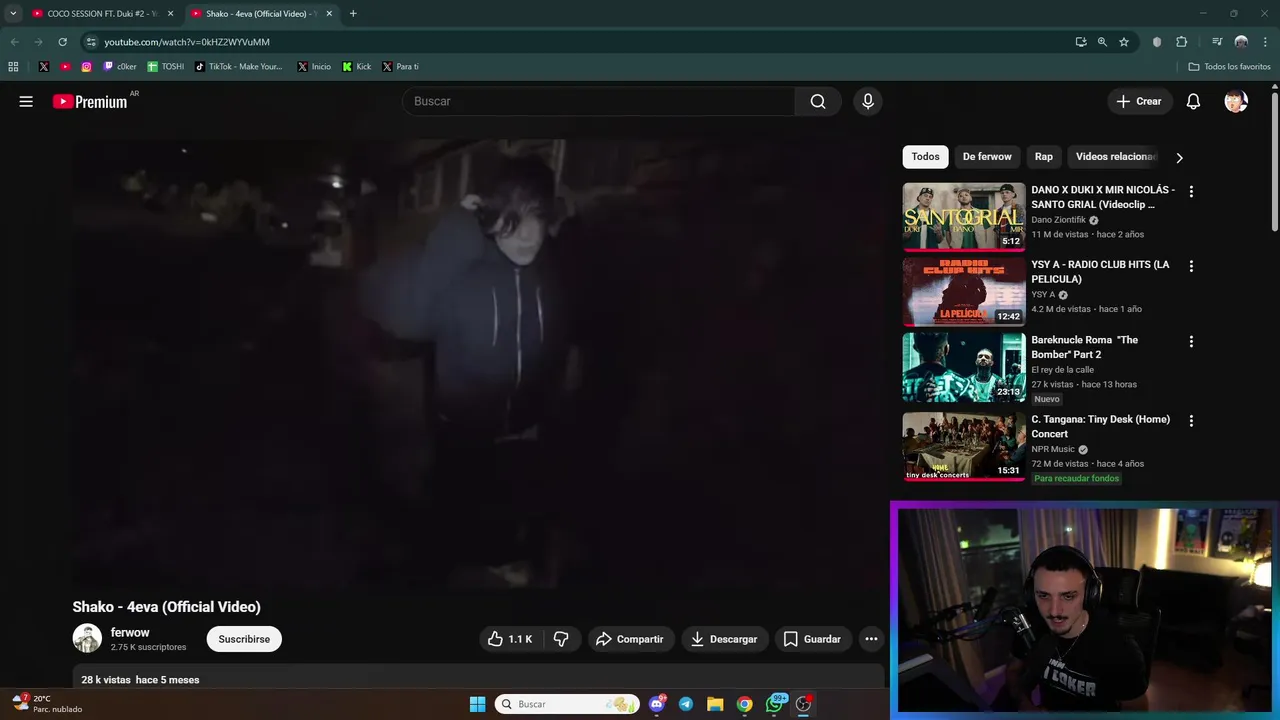Open more actions ellipsis under video
Image resolution: width=1280 pixels, height=720 pixels.
tap(871, 639)
